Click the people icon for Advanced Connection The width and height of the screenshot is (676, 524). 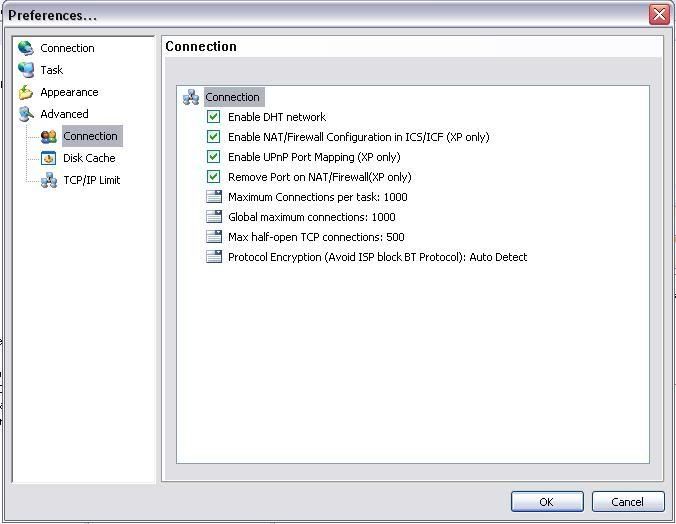(49, 136)
